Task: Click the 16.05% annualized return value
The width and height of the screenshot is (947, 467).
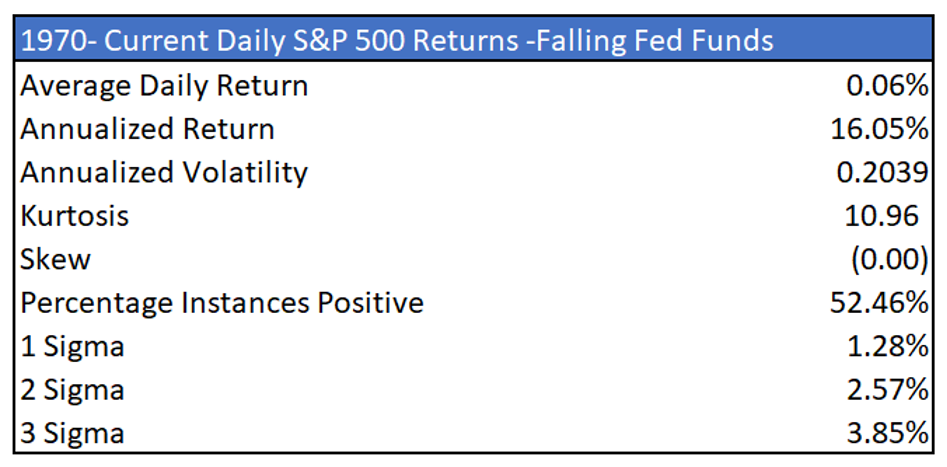Action: 879,129
